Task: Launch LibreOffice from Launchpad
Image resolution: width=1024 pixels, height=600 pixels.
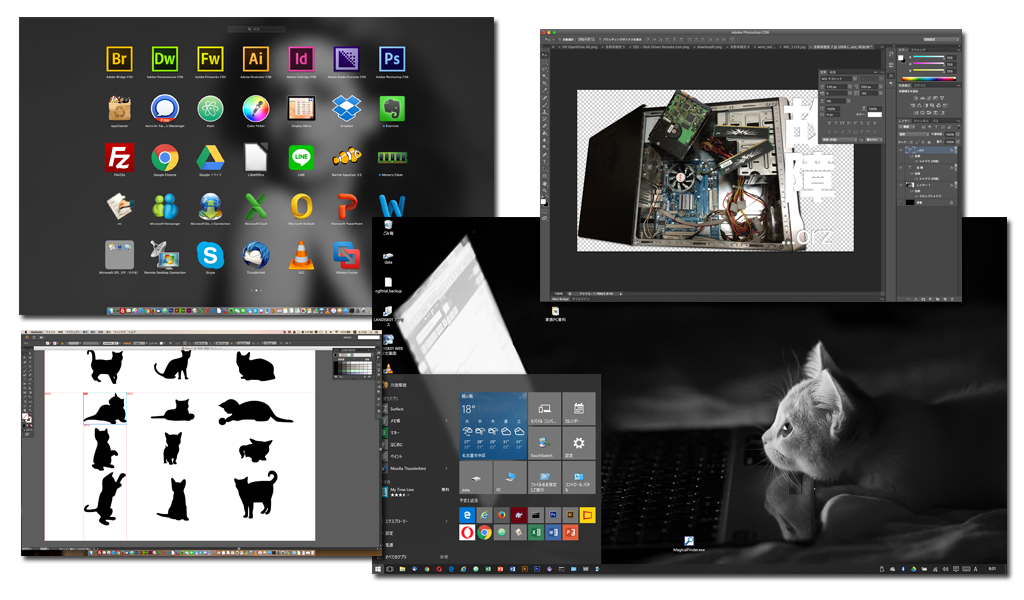Action: (x=255, y=157)
